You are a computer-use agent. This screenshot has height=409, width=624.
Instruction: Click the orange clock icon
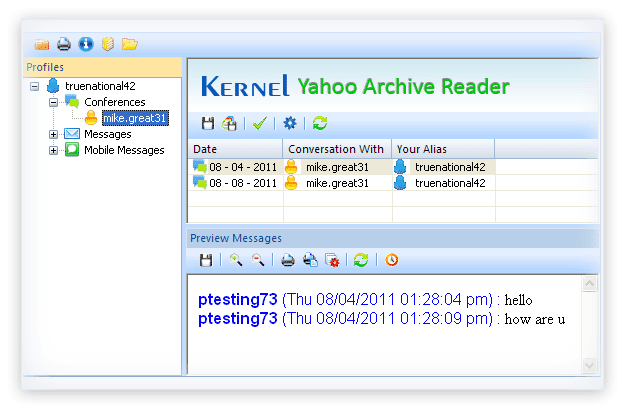coord(392,260)
